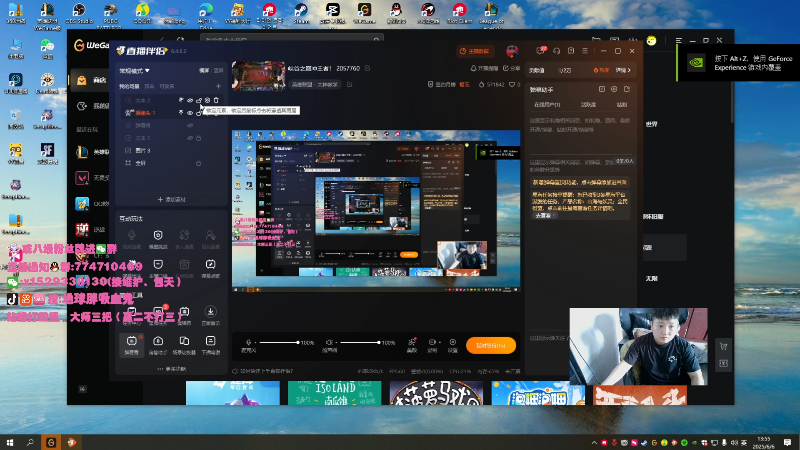Viewport: 800px width, 450px height.
Task: Switch to the rightmost tab in danmaku assistant
Action: point(622,105)
